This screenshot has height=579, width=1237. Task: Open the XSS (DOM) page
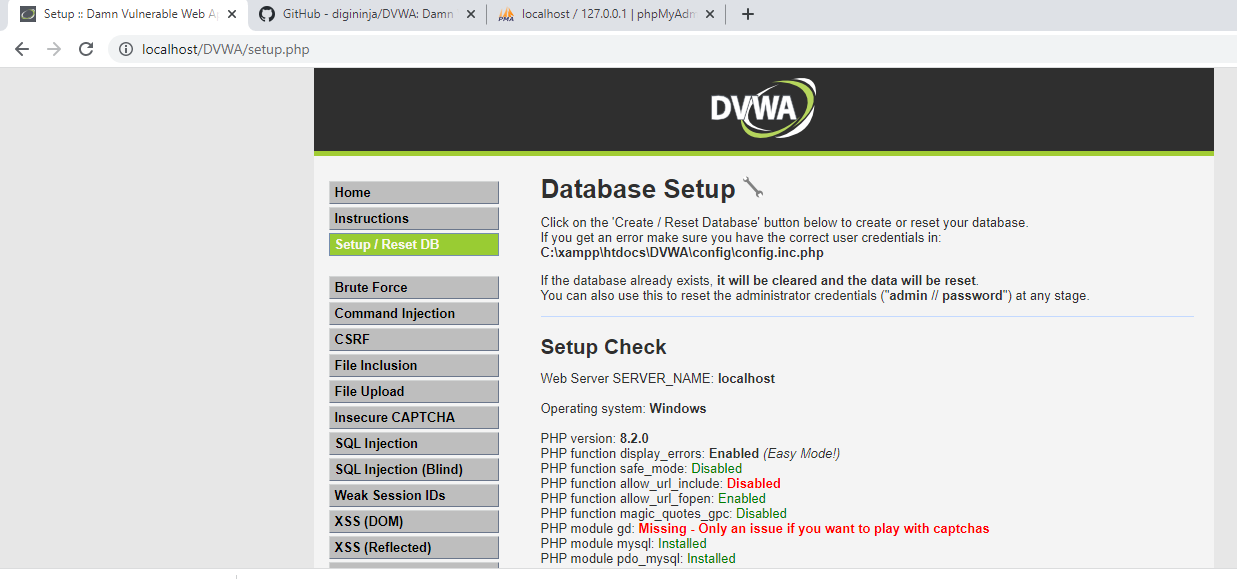point(414,522)
